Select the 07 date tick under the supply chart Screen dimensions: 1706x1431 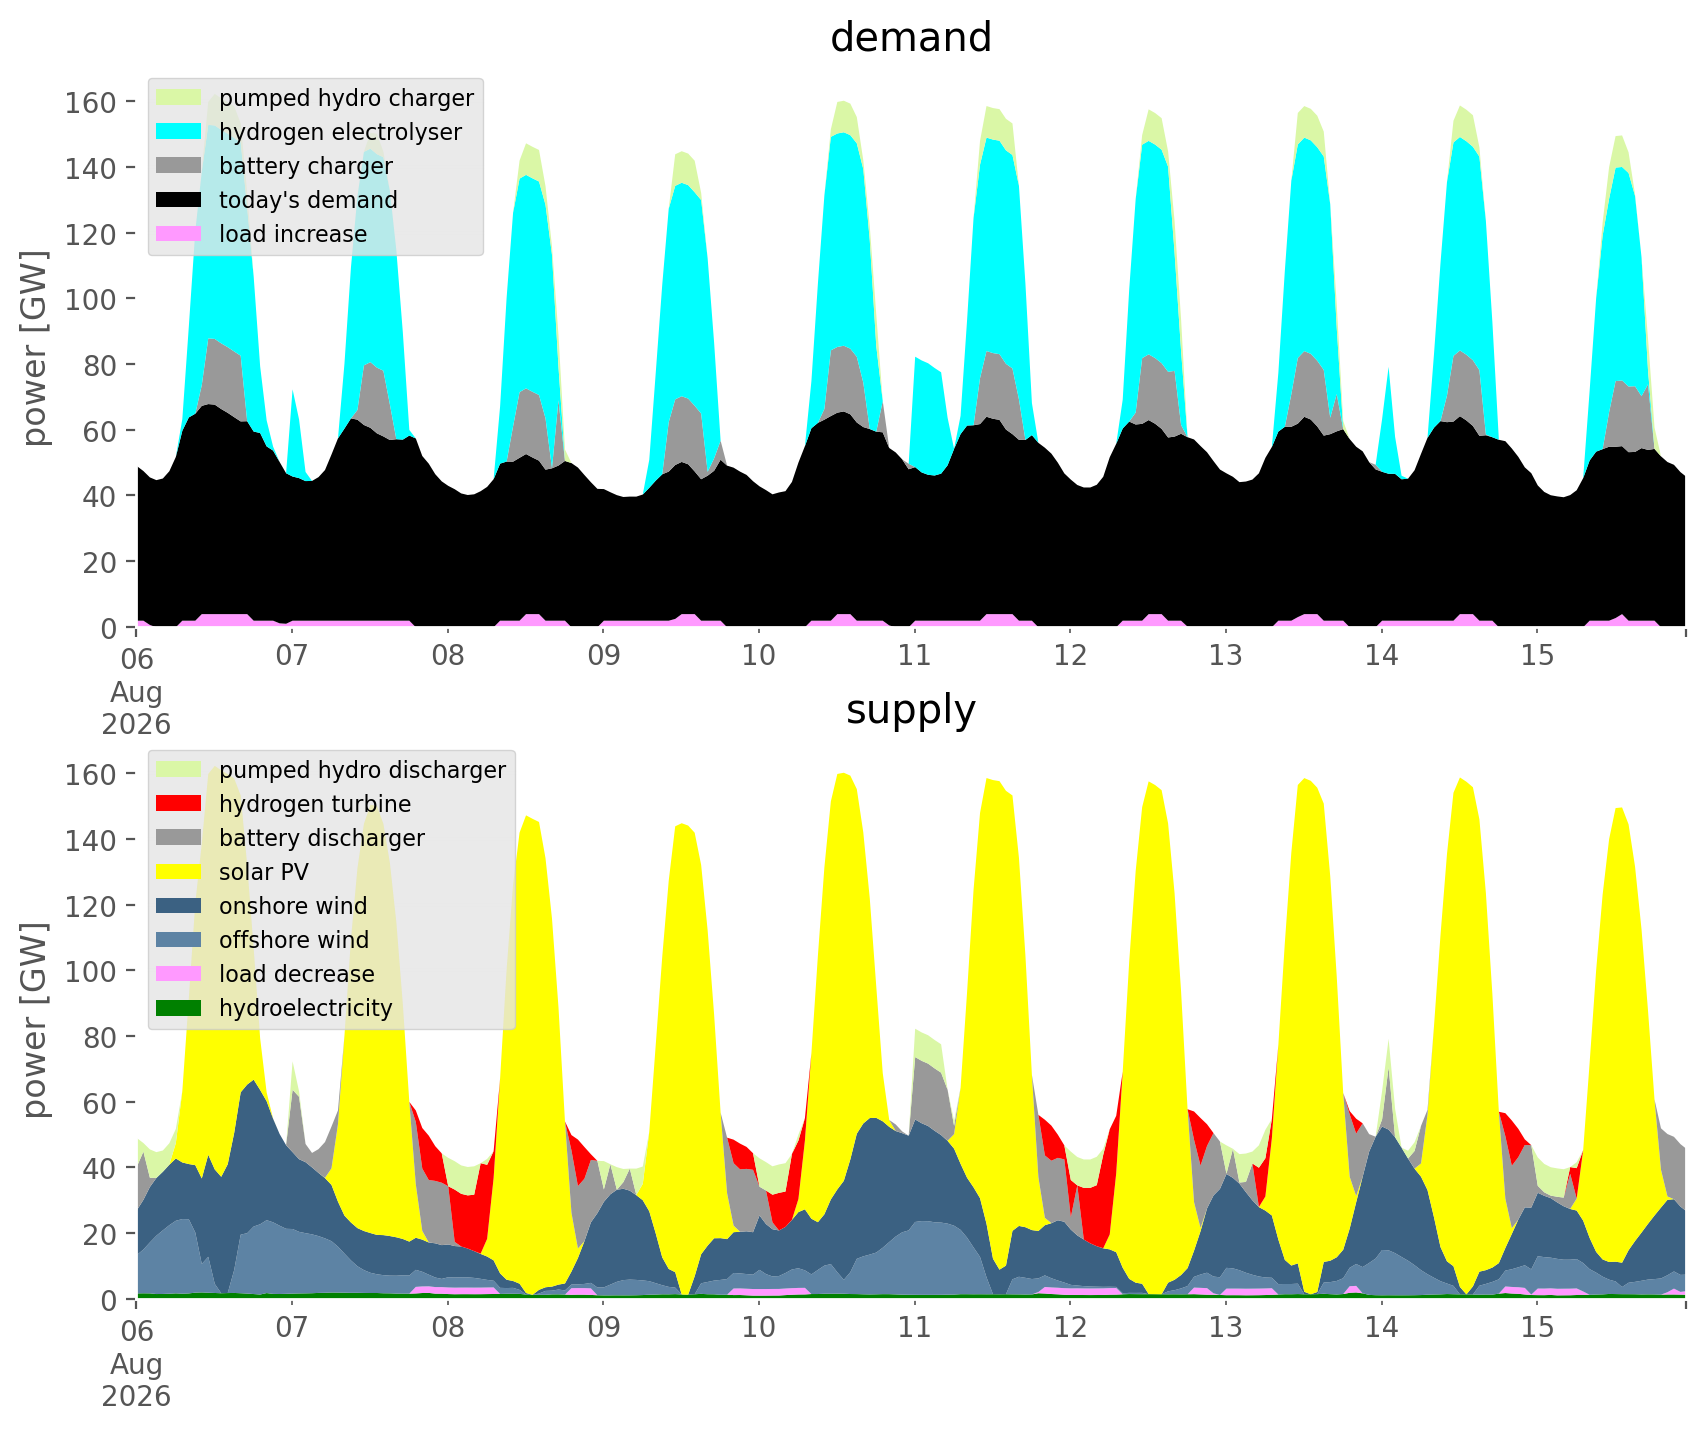pyautogui.click(x=292, y=1329)
